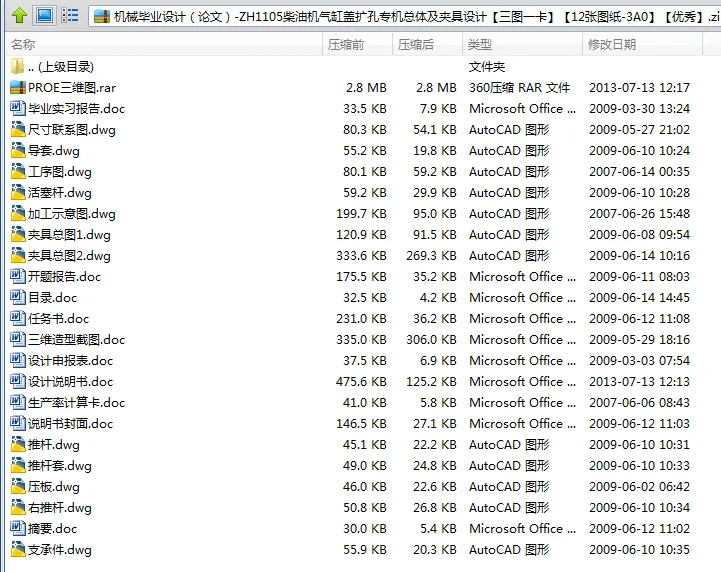The image size is (721, 572).
Task: Select the 尺寸联系图.dwg file icon
Action: coord(18,130)
